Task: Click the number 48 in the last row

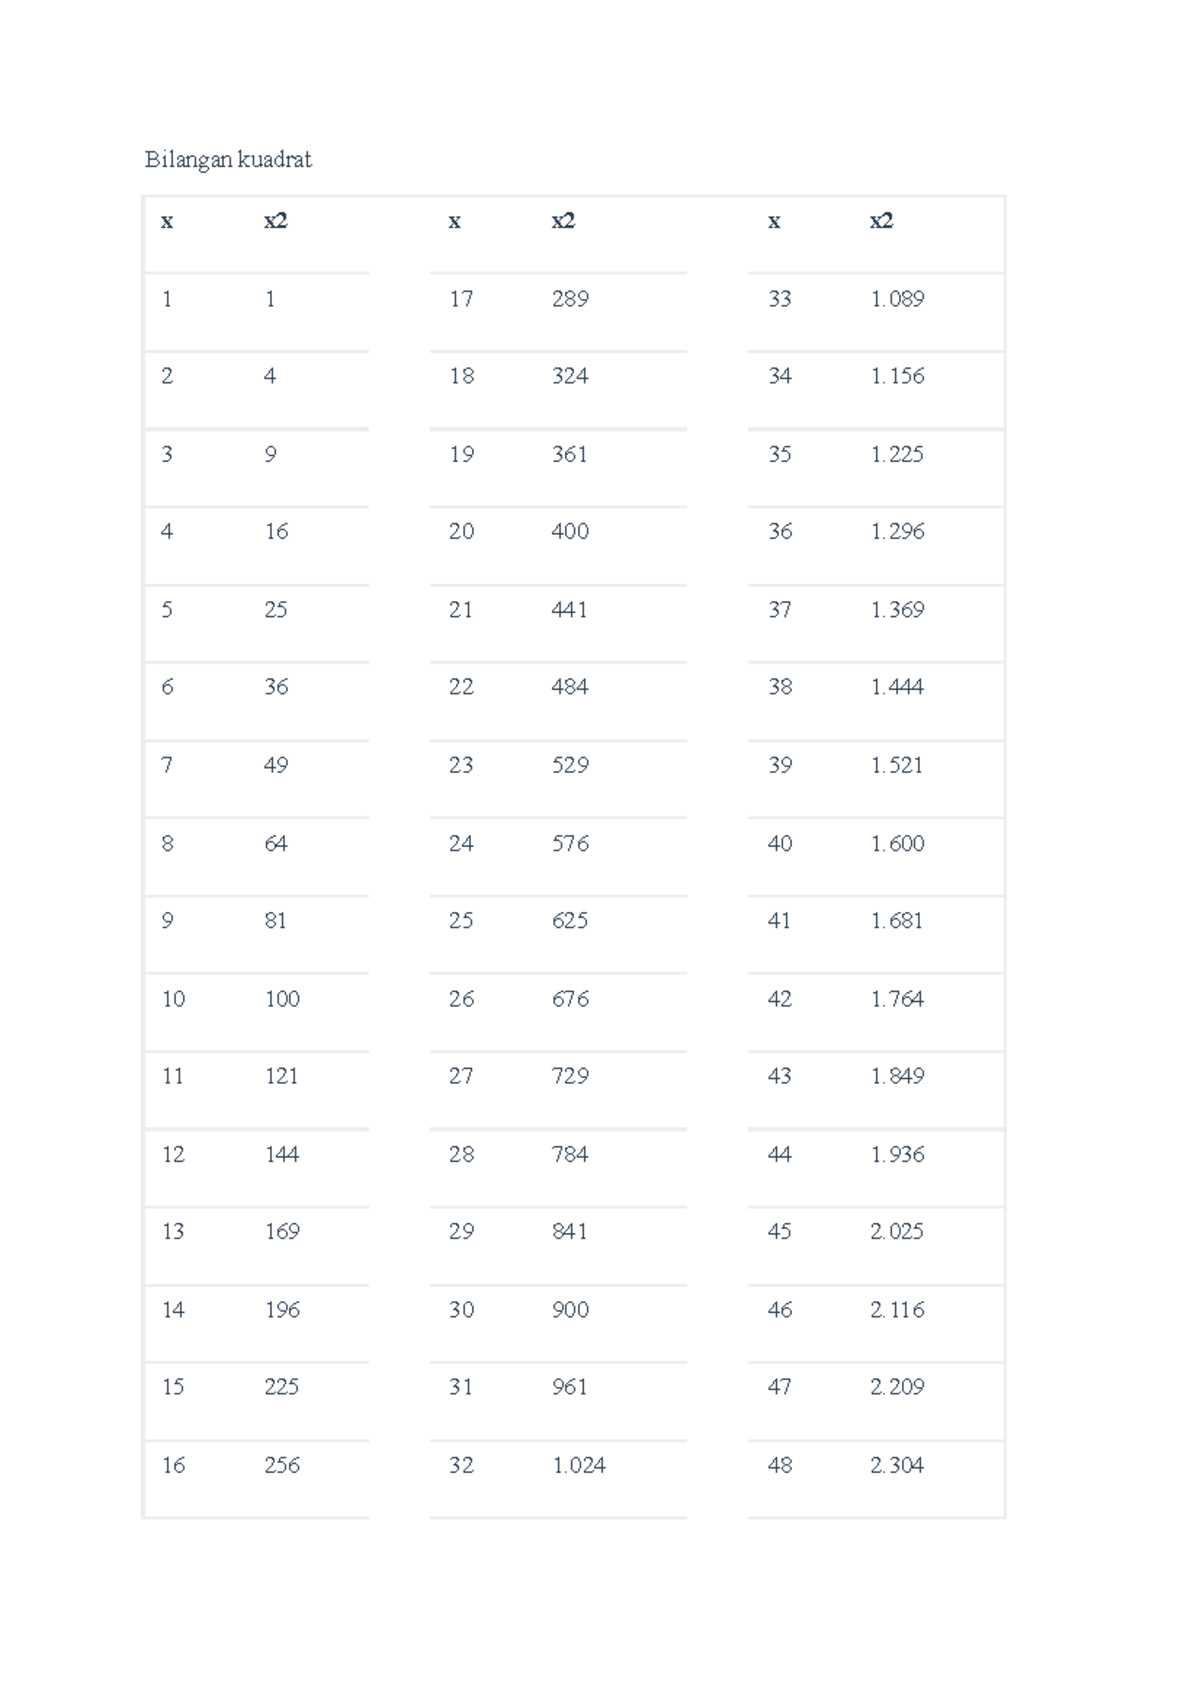Action: point(780,1465)
